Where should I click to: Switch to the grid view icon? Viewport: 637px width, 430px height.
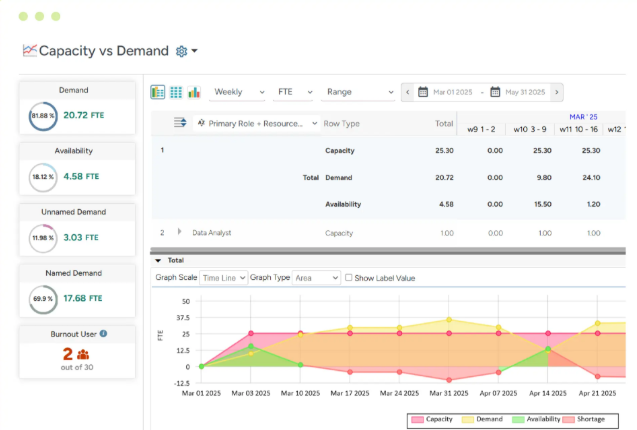[x=176, y=92]
